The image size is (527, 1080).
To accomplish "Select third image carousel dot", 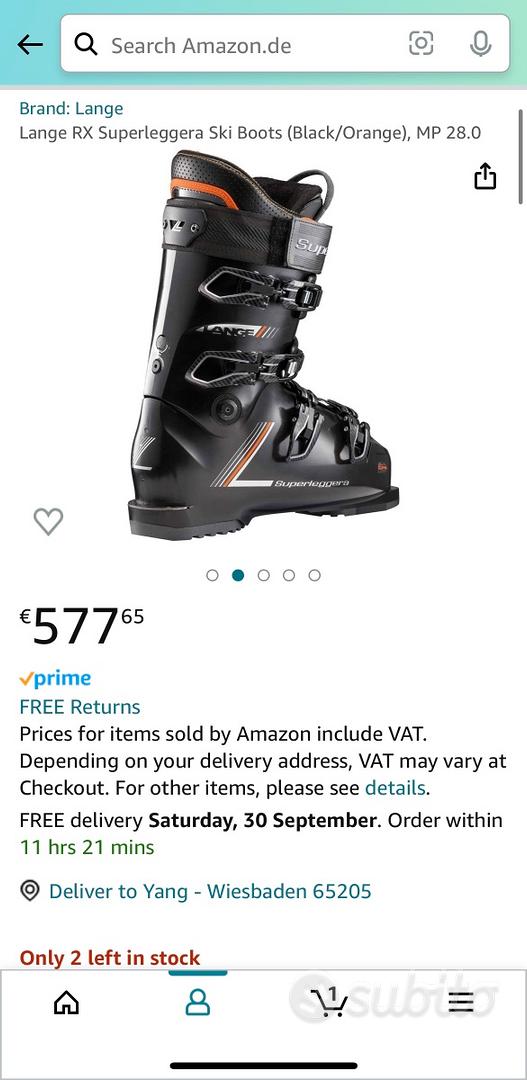I will coord(263,575).
